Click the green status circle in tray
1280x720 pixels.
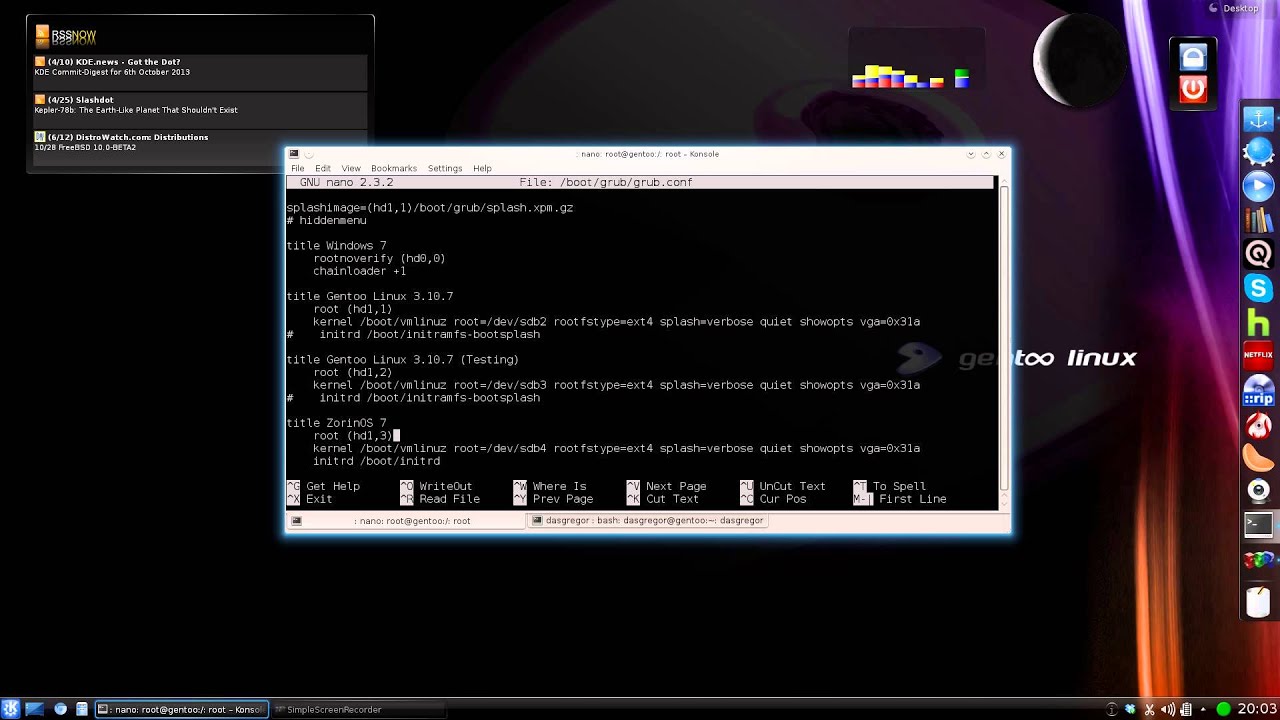1223,709
